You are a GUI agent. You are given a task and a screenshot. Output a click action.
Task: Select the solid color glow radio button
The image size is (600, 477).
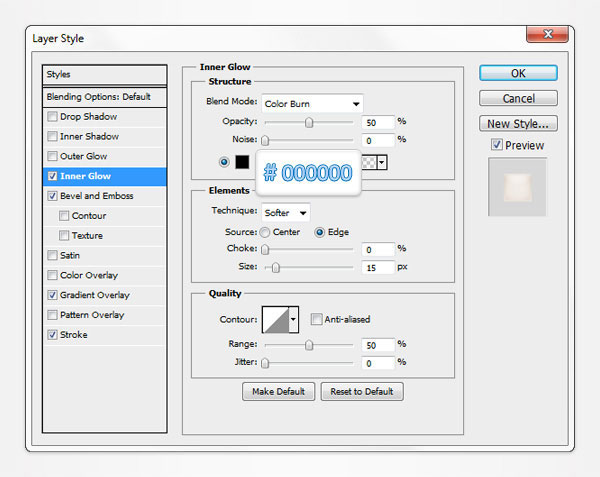point(224,162)
